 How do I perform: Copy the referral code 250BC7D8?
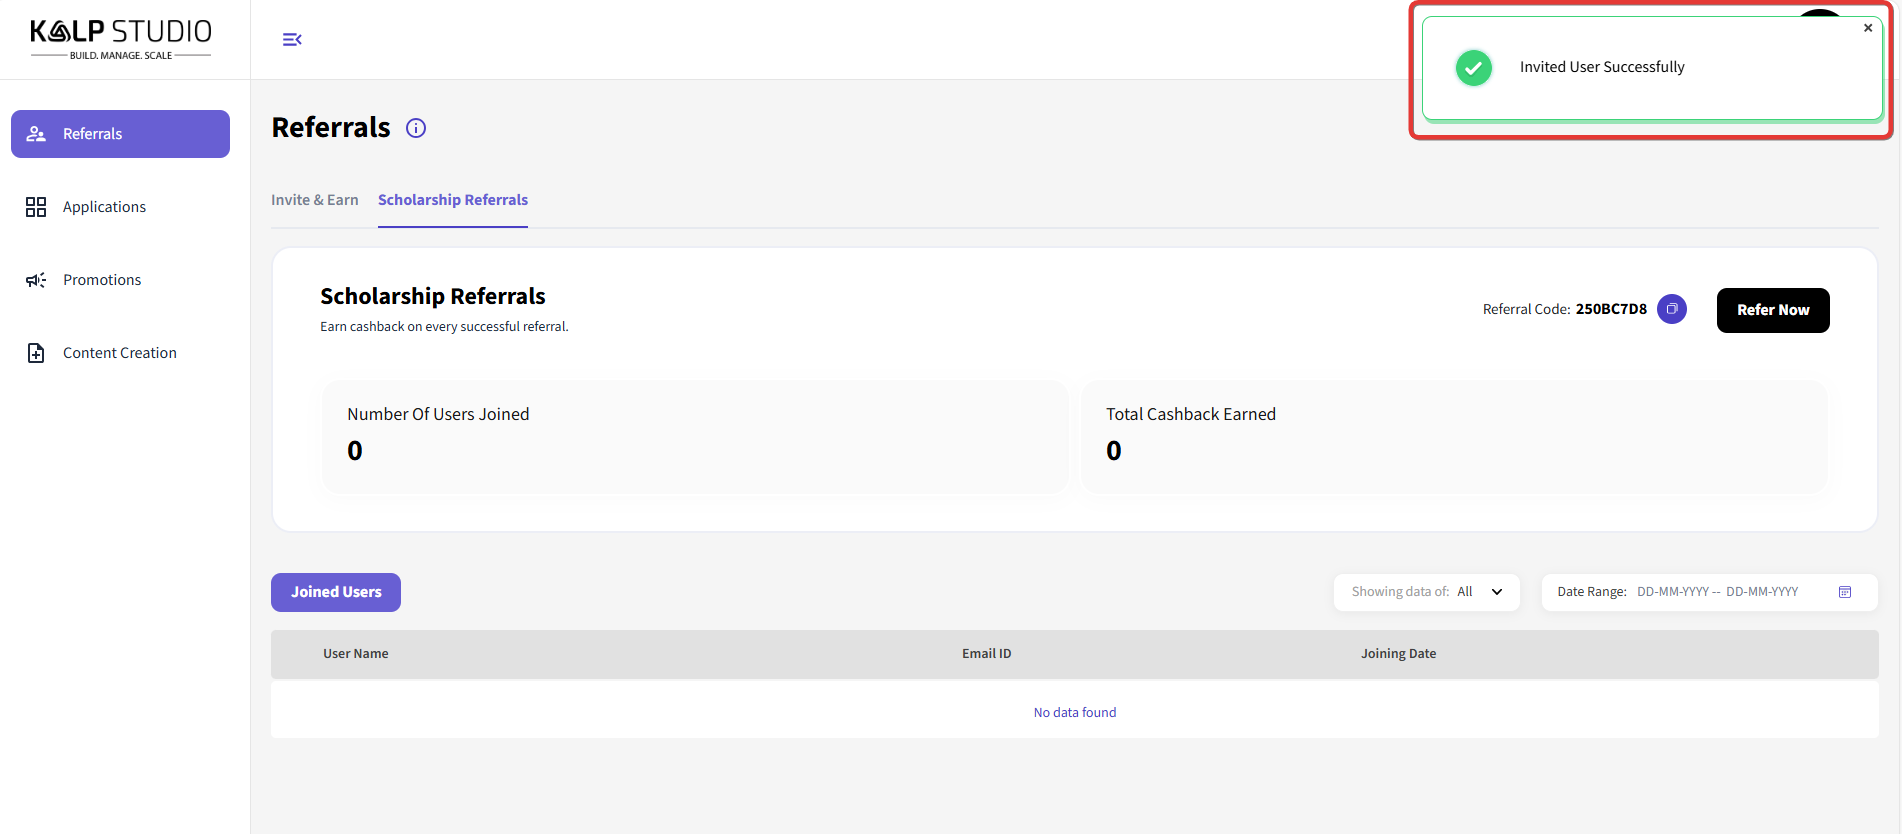pos(1671,309)
